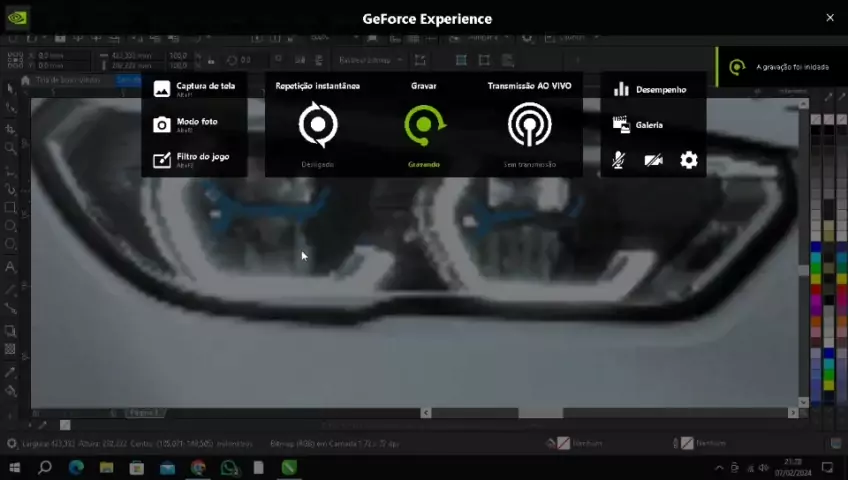Open the Repetição instantânea replay icon
The height and width of the screenshot is (480, 848).
(318, 126)
